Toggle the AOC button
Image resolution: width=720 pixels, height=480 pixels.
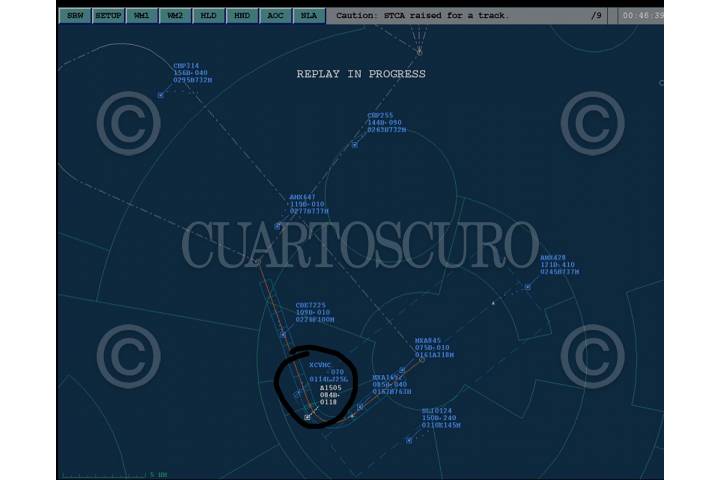(x=275, y=16)
